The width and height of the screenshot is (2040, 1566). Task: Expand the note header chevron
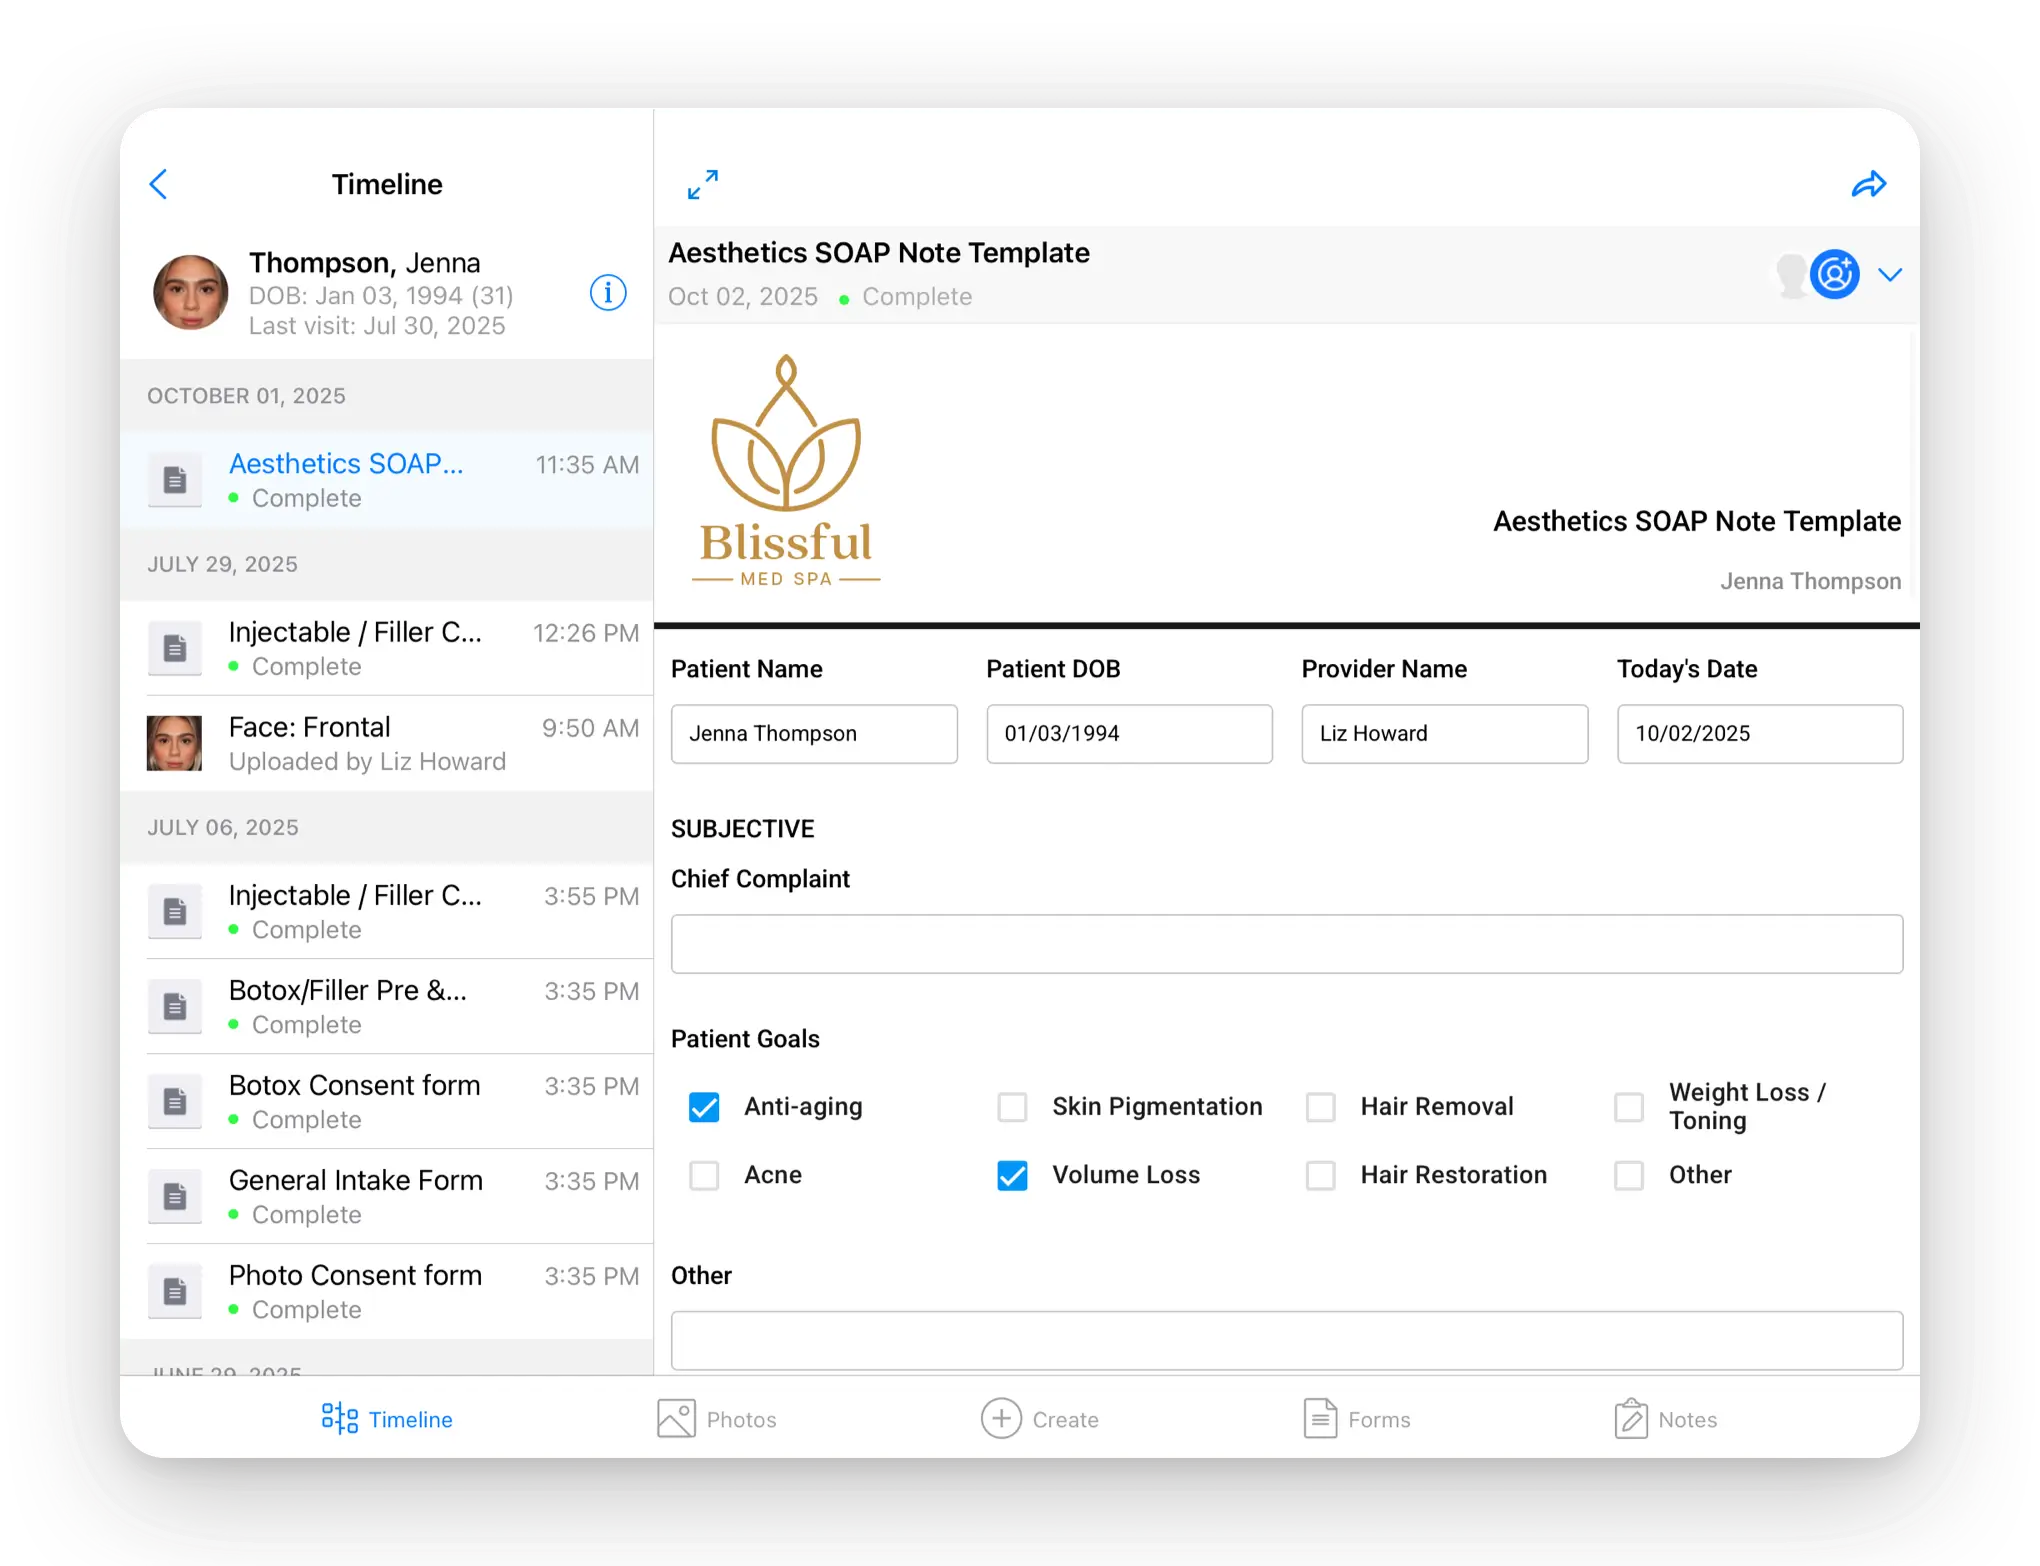(x=1890, y=274)
